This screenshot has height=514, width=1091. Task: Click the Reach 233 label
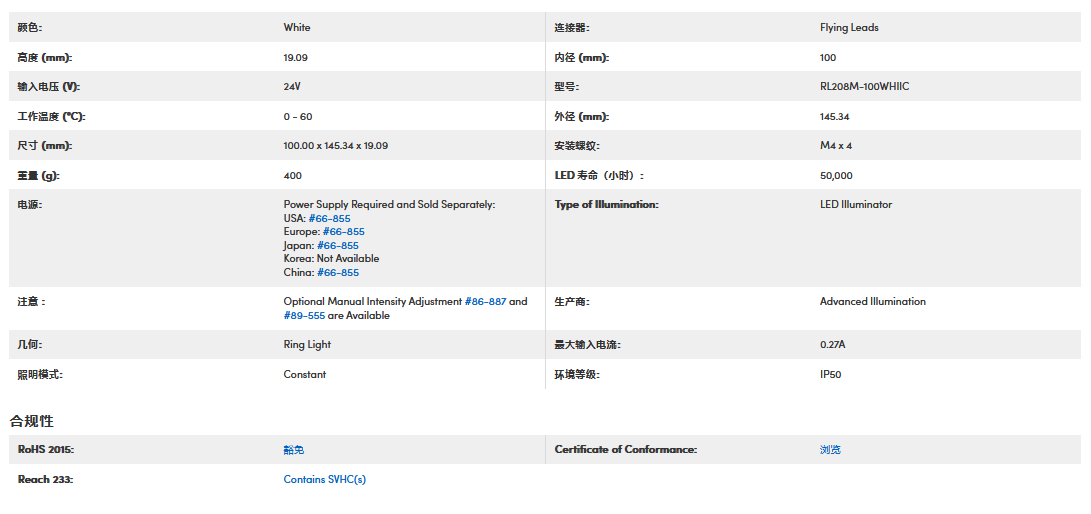(45, 480)
